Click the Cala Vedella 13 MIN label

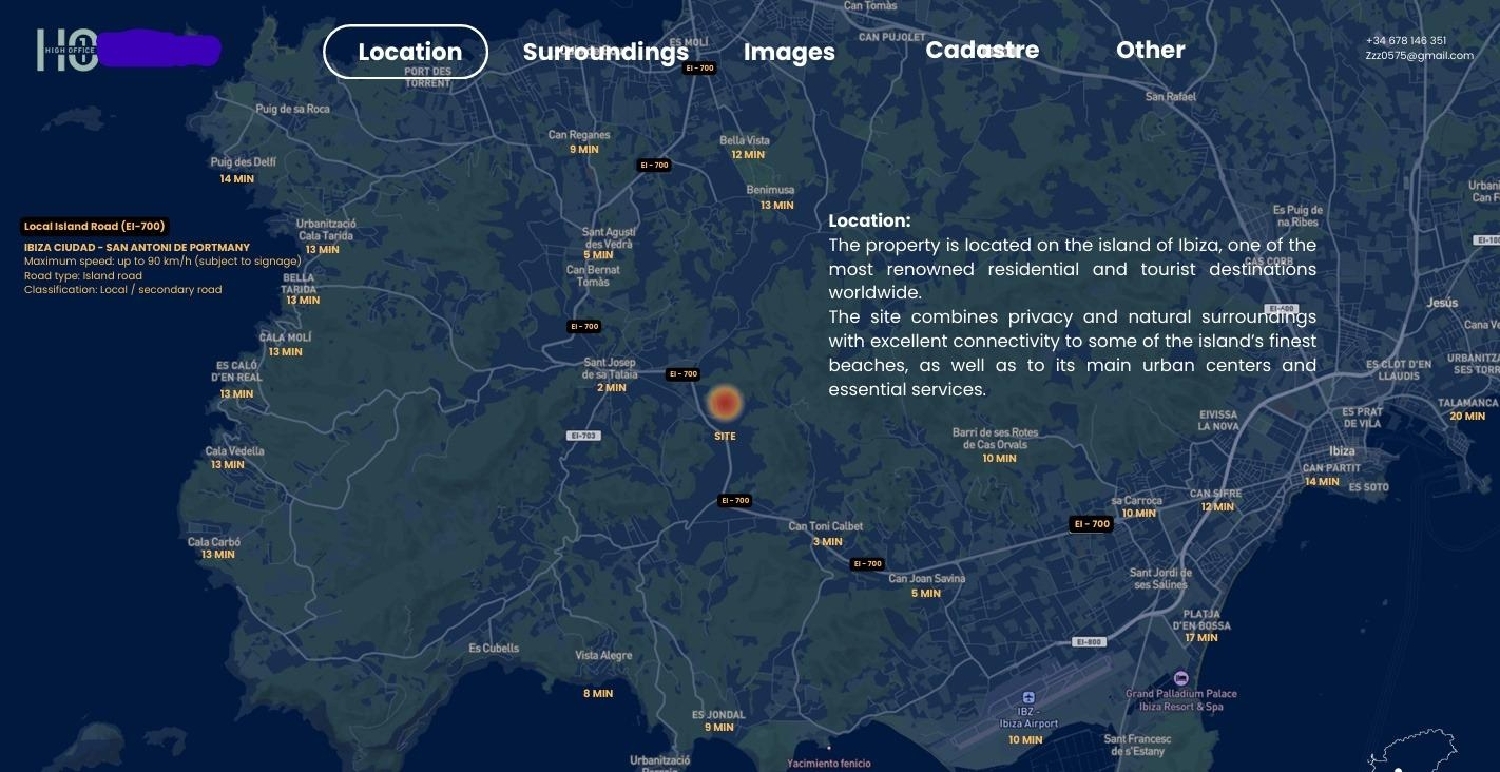pos(234,457)
